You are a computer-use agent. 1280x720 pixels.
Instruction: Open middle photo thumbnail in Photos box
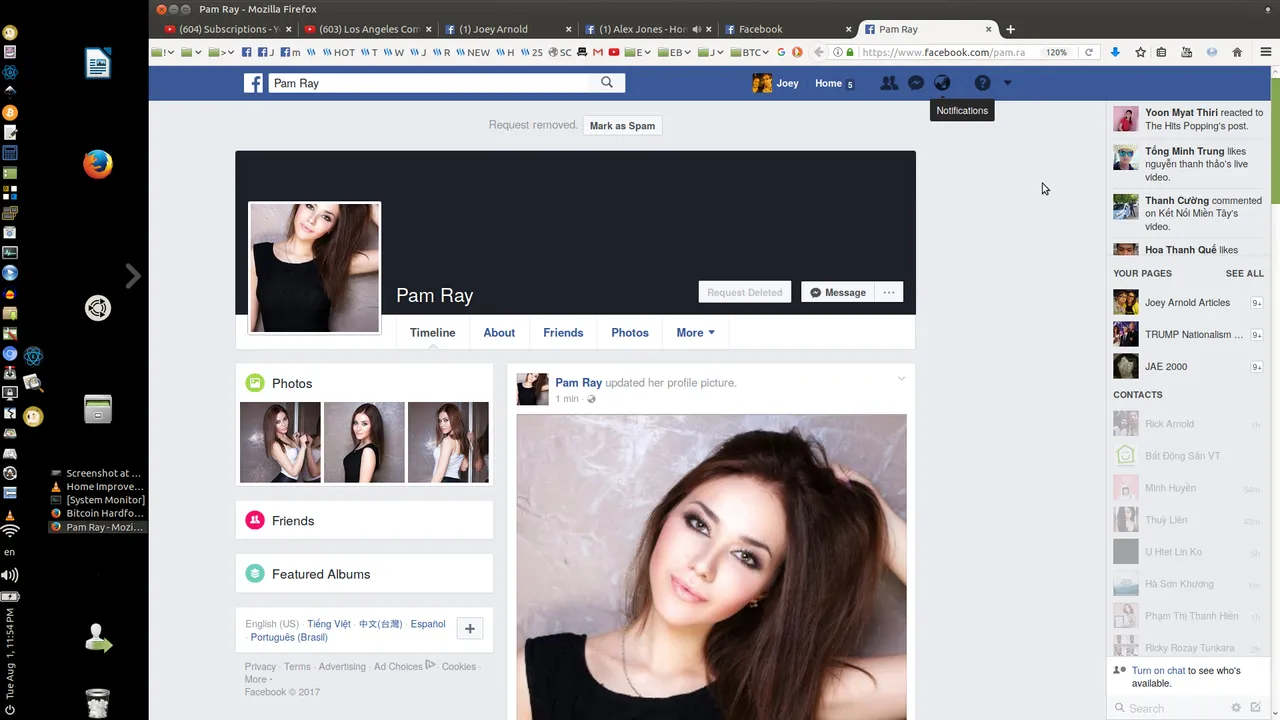point(364,442)
